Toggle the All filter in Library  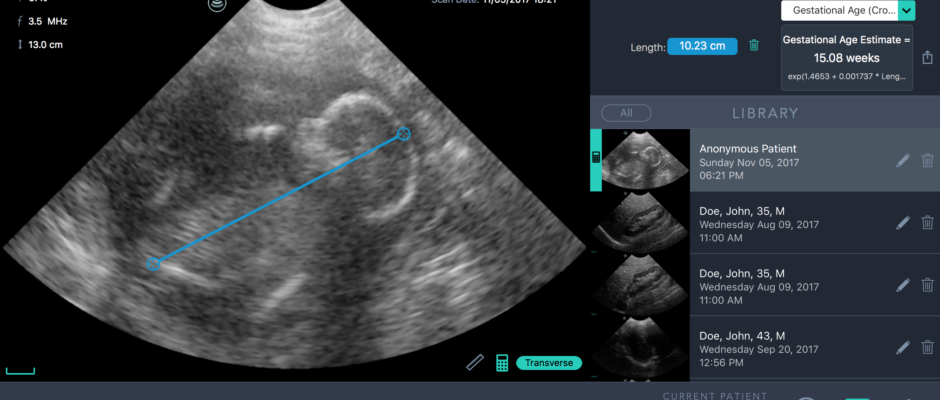(x=626, y=113)
